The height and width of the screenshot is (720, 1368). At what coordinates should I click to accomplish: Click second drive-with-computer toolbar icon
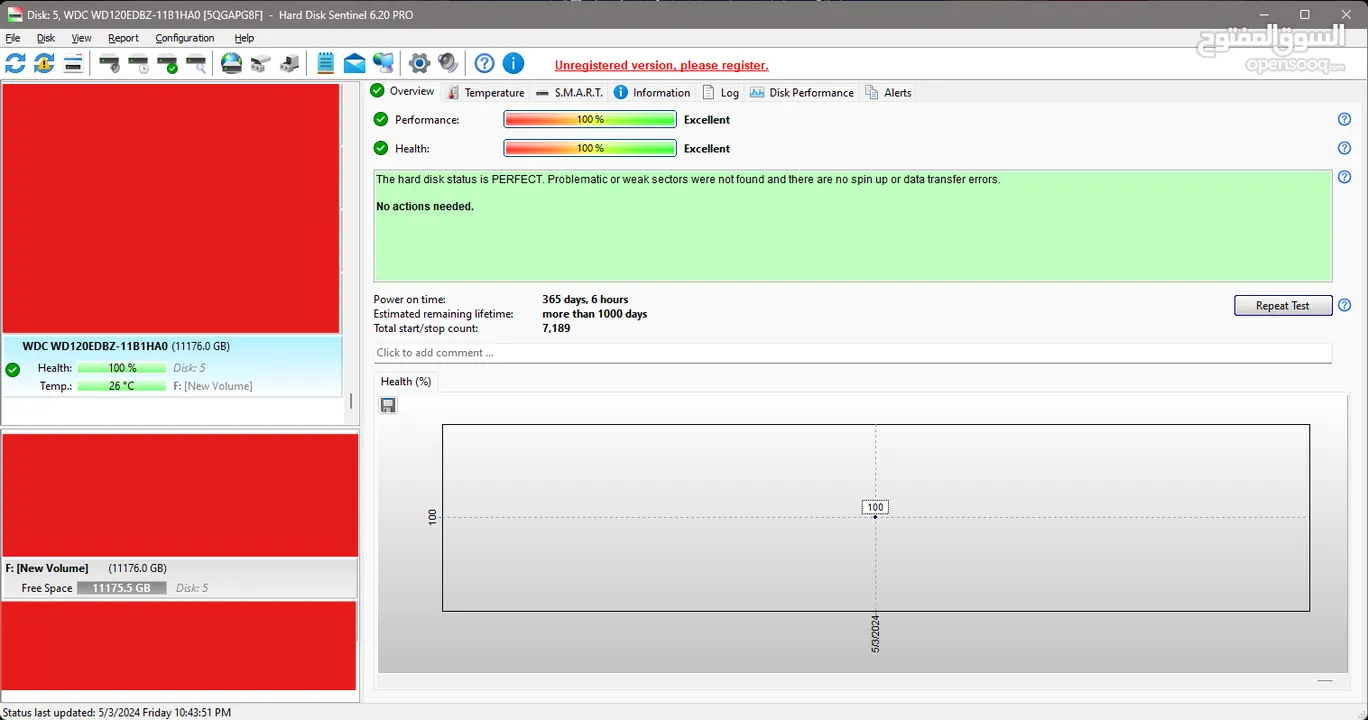coord(289,64)
